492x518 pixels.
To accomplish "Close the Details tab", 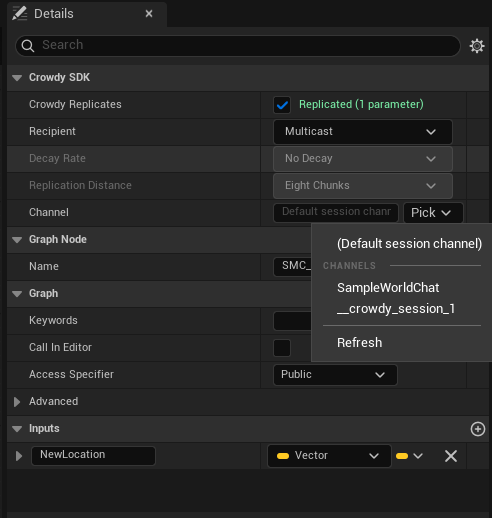I will coord(149,14).
